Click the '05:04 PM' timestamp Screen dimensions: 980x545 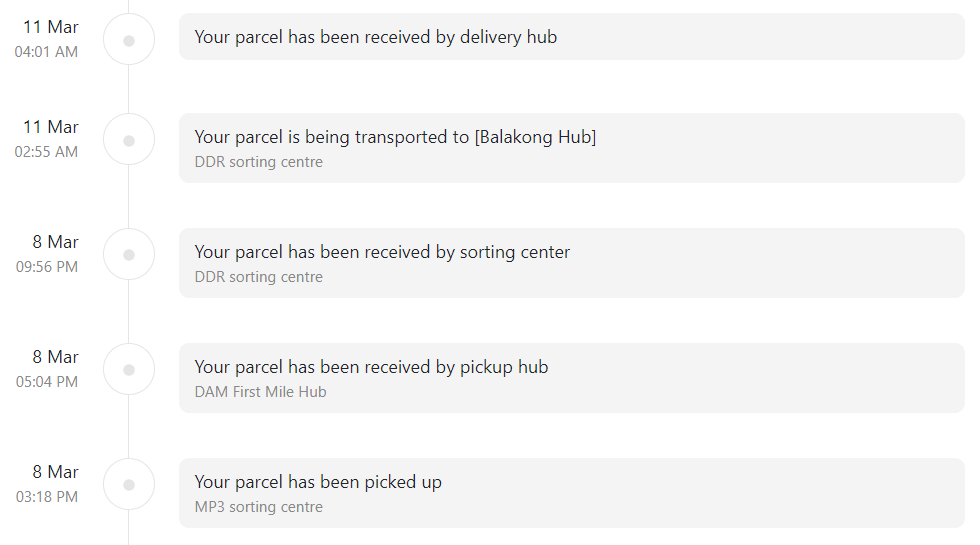point(47,382)
